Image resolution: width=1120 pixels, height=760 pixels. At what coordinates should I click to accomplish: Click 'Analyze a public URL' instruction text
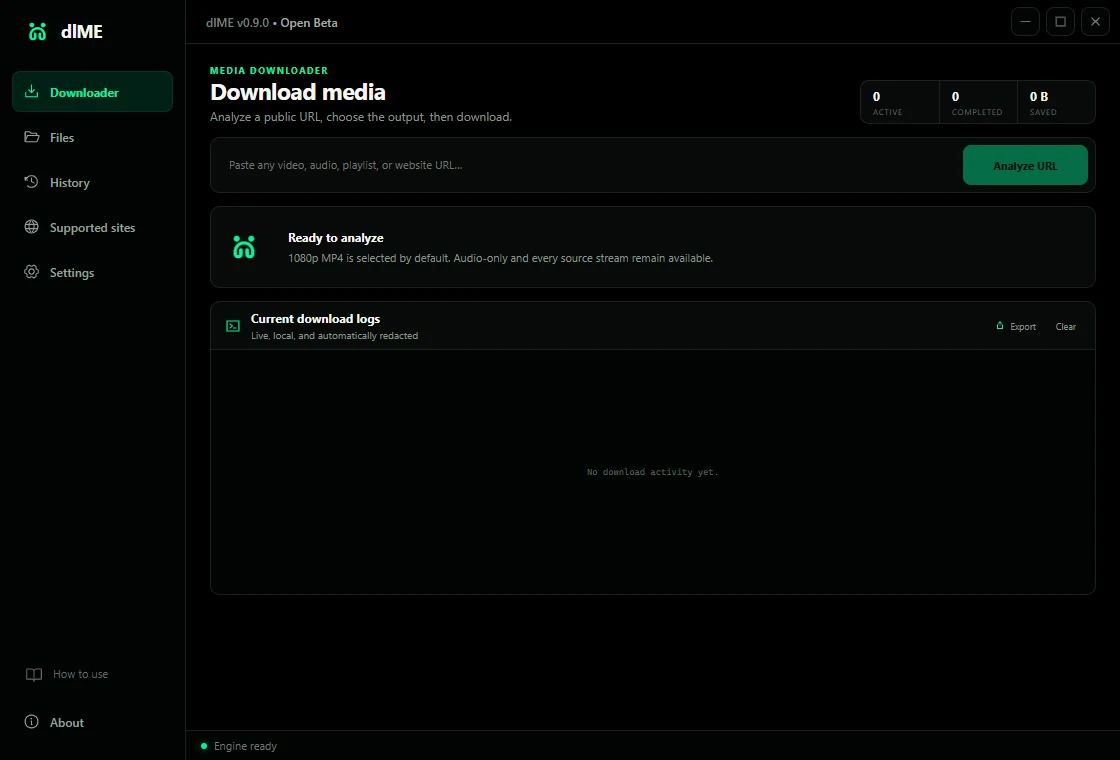tap(361, 116)
